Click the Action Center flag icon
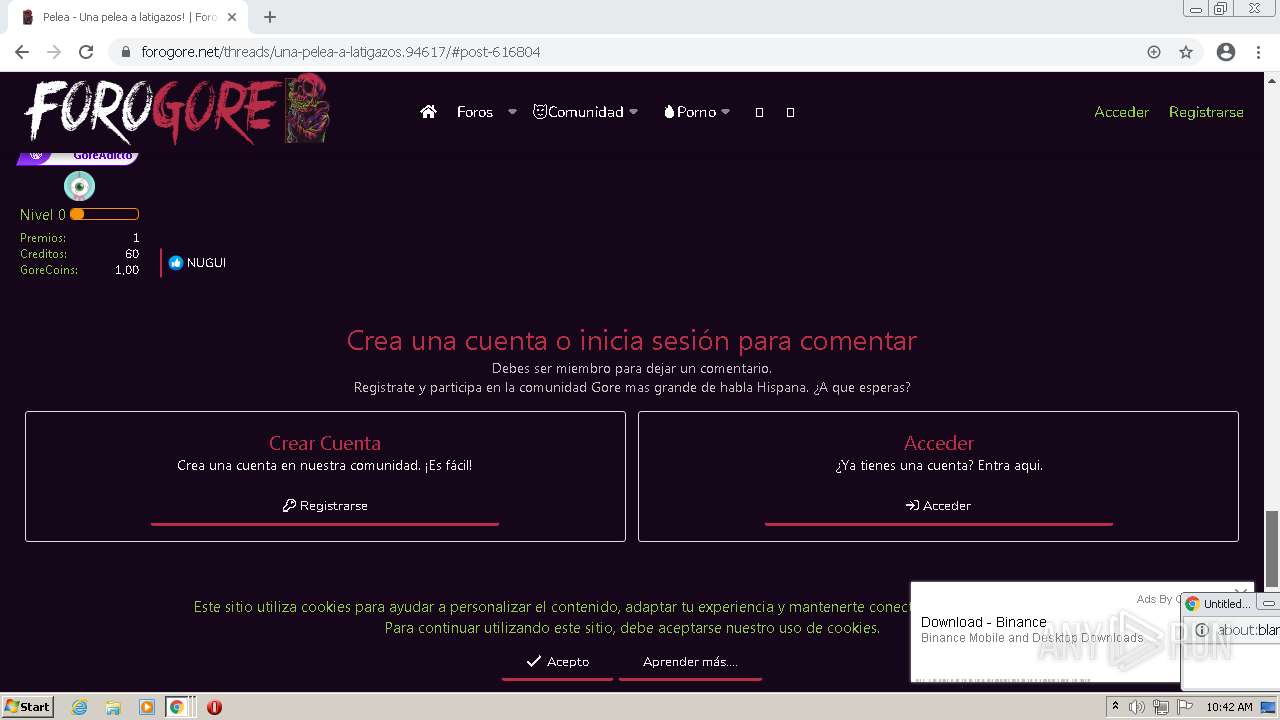Image resolution: width=1280 pixels, height=720 pixels. (x=1184, y=707)
